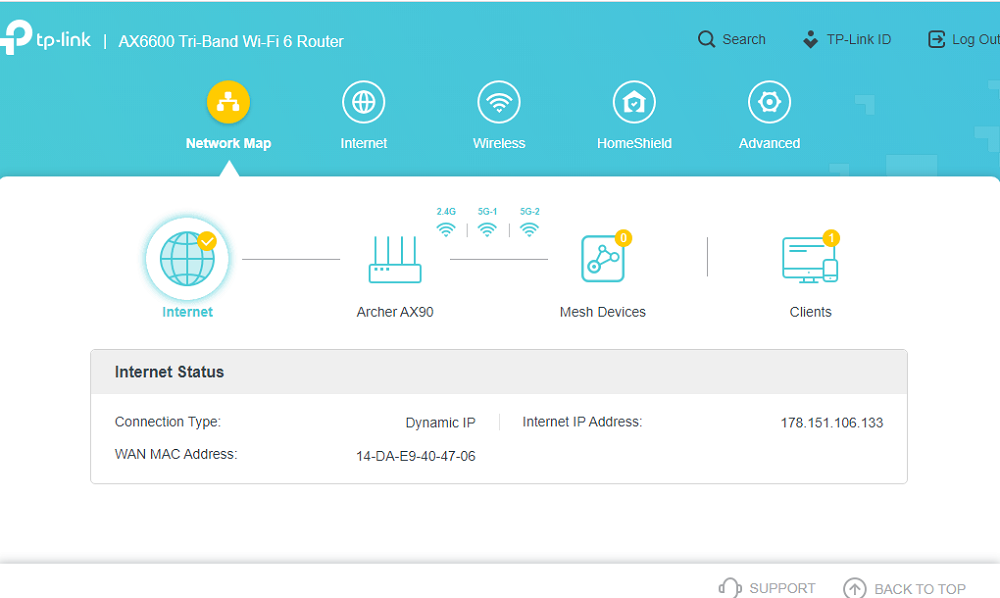Click the Internet label under globe

pos(187,312)
